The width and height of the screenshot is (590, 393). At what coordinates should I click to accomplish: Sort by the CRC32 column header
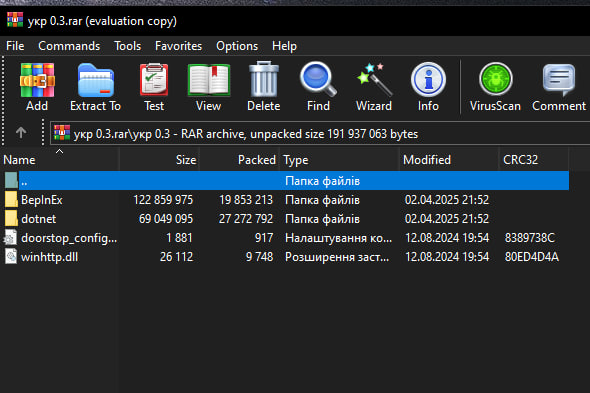click(534, 160)
